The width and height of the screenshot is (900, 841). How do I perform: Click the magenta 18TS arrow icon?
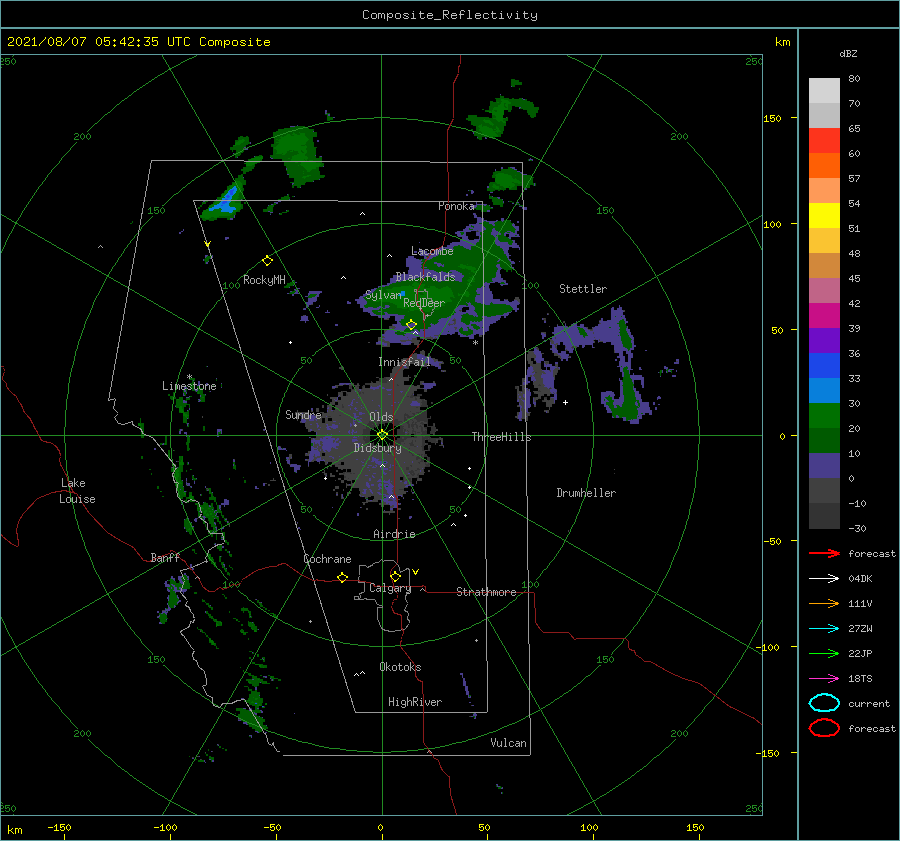pos(824,679)
